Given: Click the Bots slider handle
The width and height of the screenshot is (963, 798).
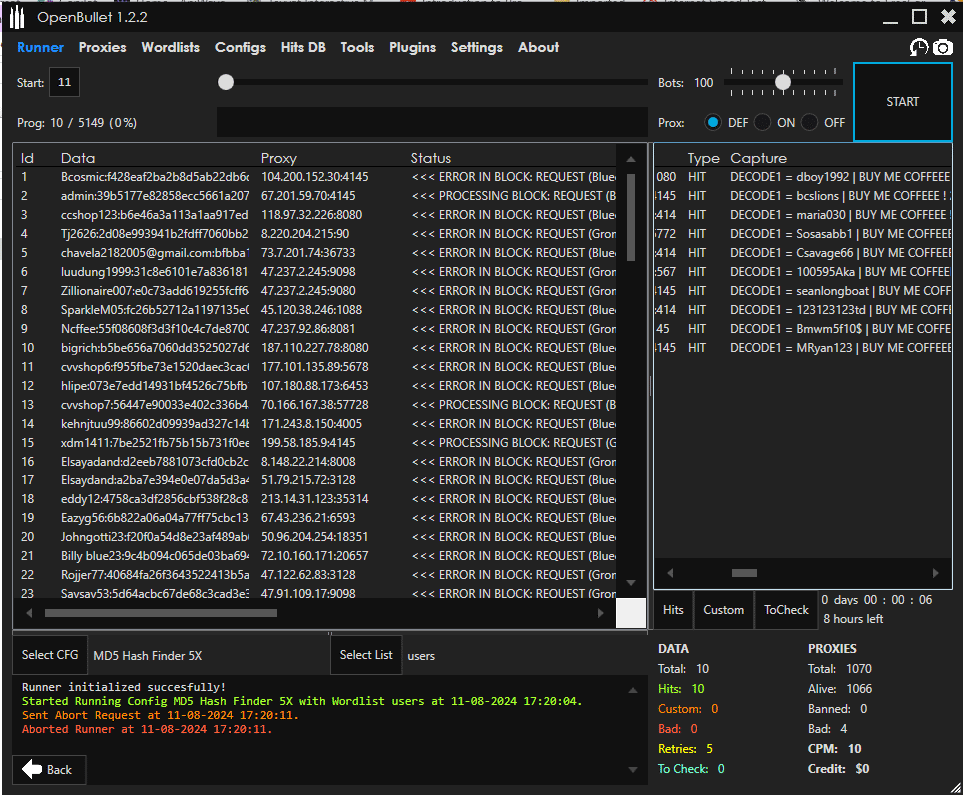Looking at the screenshot, I should [783, 82].
